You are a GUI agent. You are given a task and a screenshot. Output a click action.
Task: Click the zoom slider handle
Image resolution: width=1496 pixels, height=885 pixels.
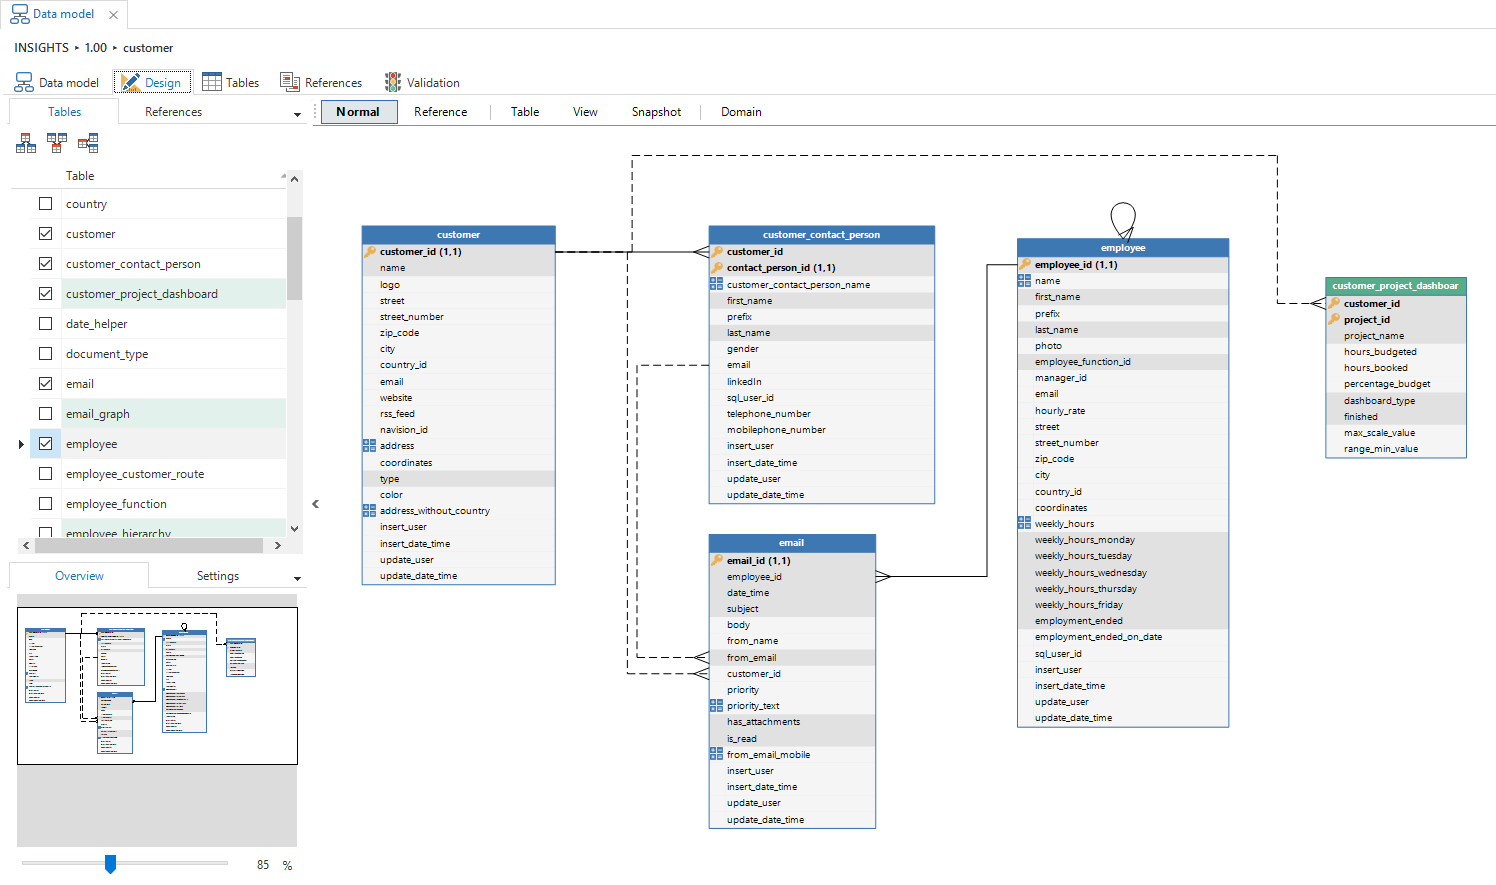tap(110, 863)
